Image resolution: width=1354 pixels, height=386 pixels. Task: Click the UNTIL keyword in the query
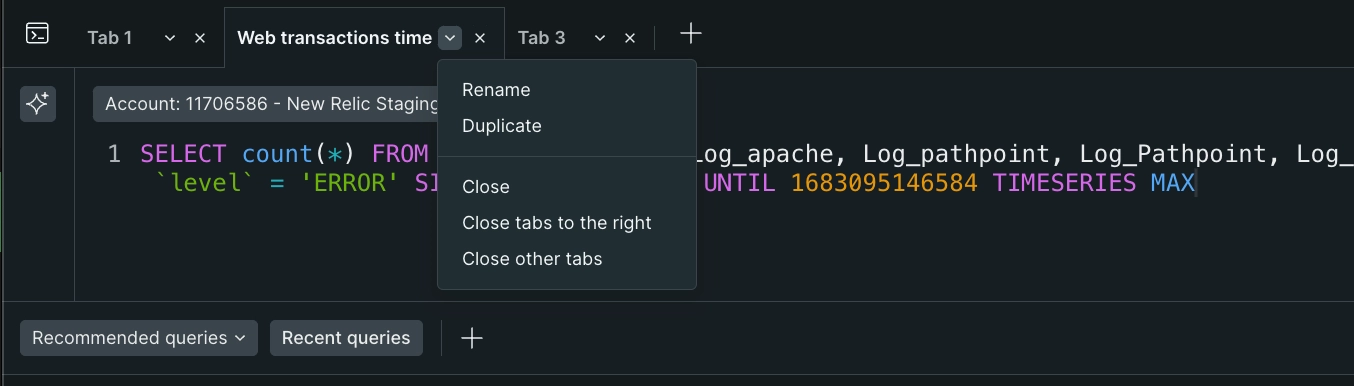[x=740, y=183]
